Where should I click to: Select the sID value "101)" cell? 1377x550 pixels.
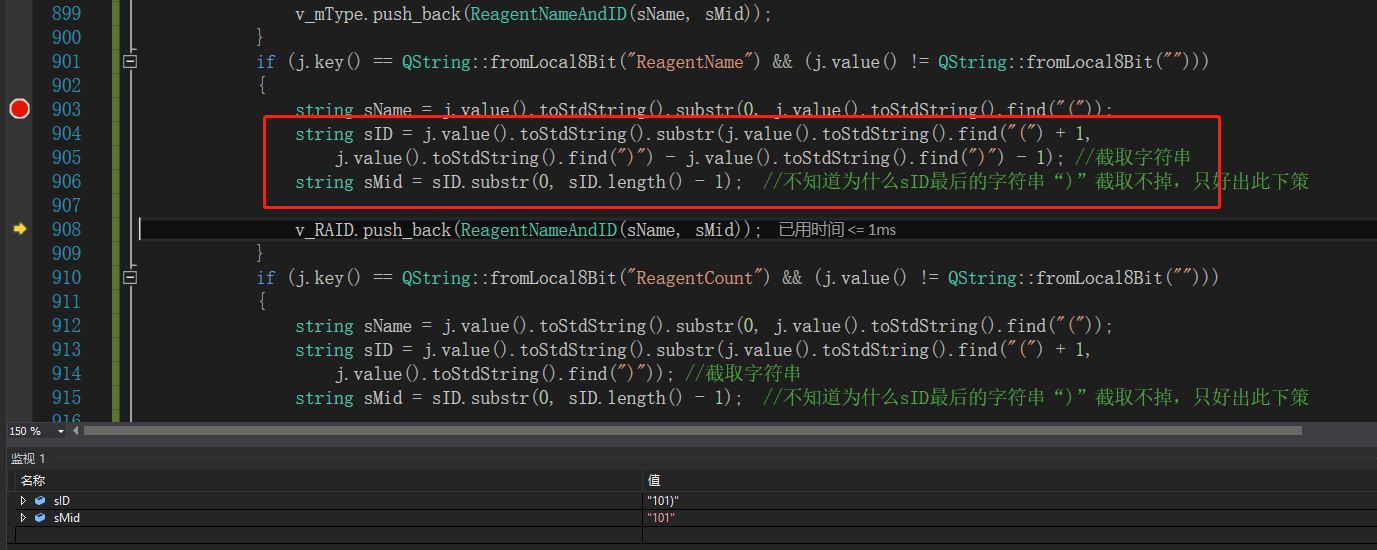click(664, 500)
